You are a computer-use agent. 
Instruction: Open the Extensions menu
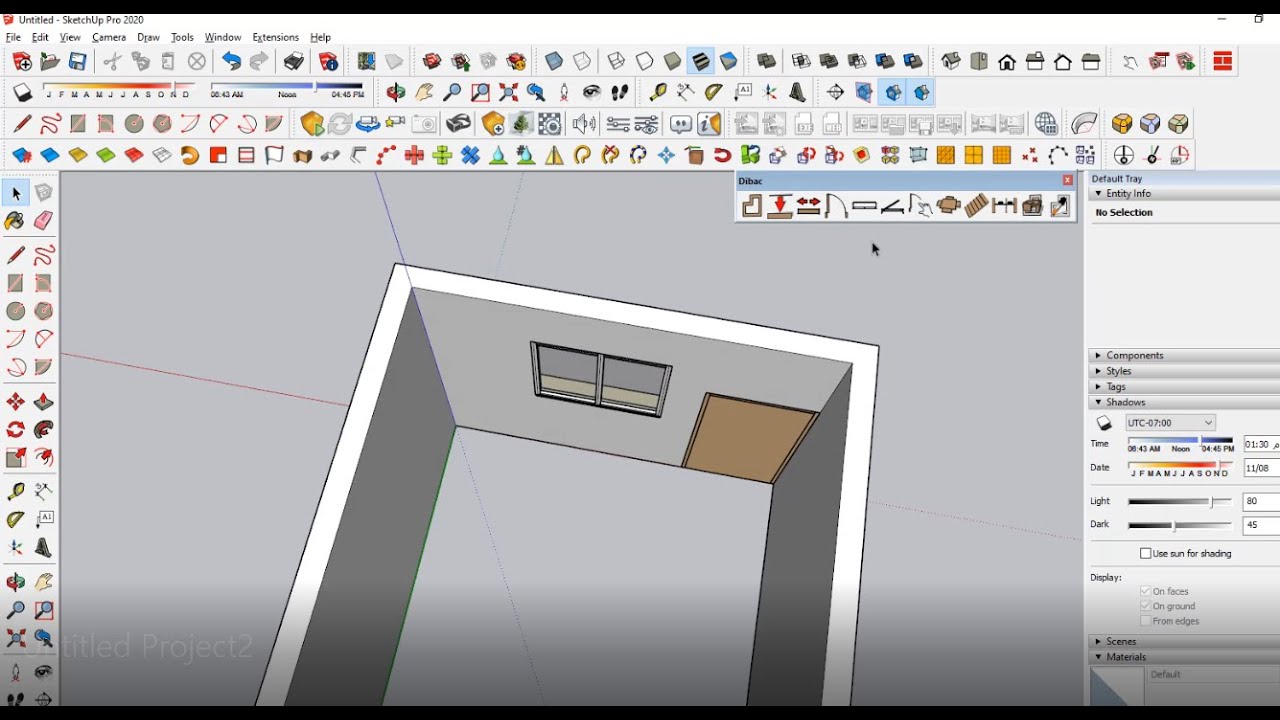pos(275,37)
